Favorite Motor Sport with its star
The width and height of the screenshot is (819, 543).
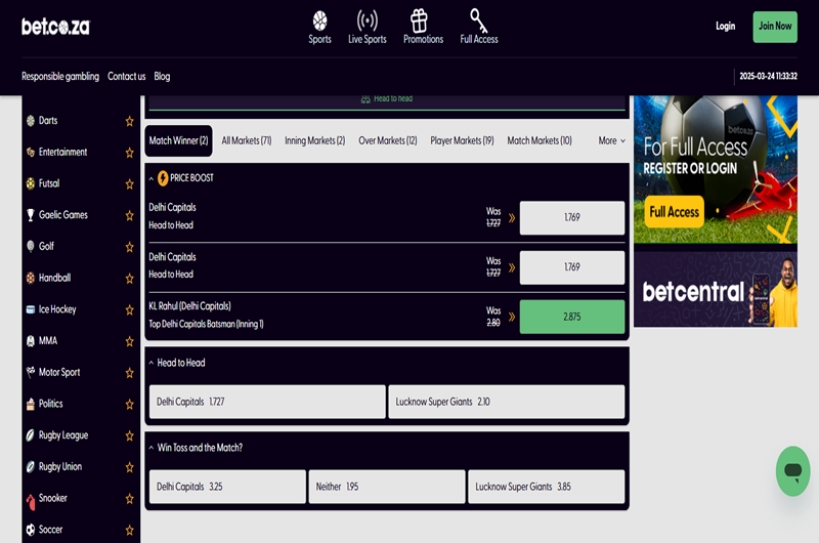tap(130, 373)
